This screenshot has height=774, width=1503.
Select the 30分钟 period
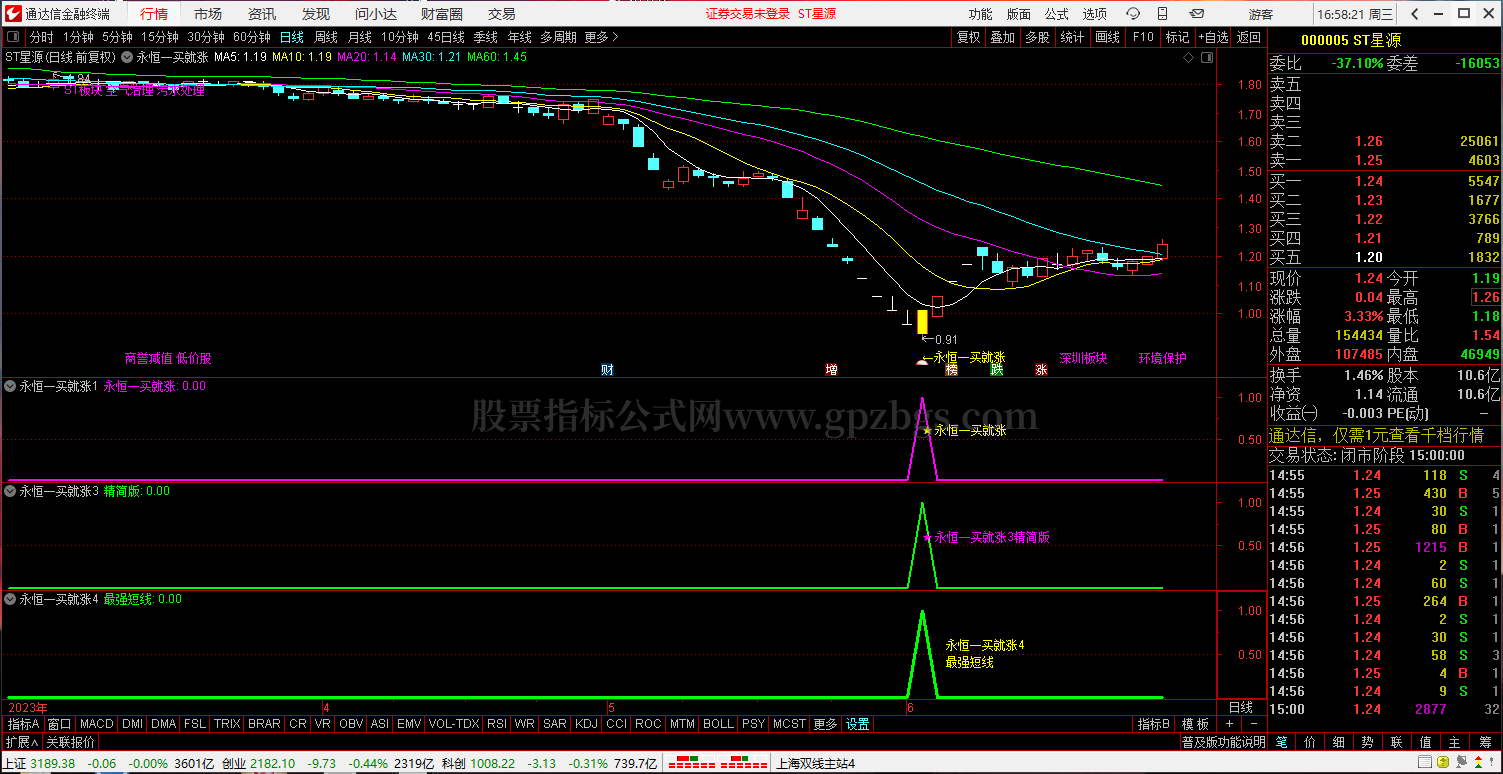click(x=205, y=37)
